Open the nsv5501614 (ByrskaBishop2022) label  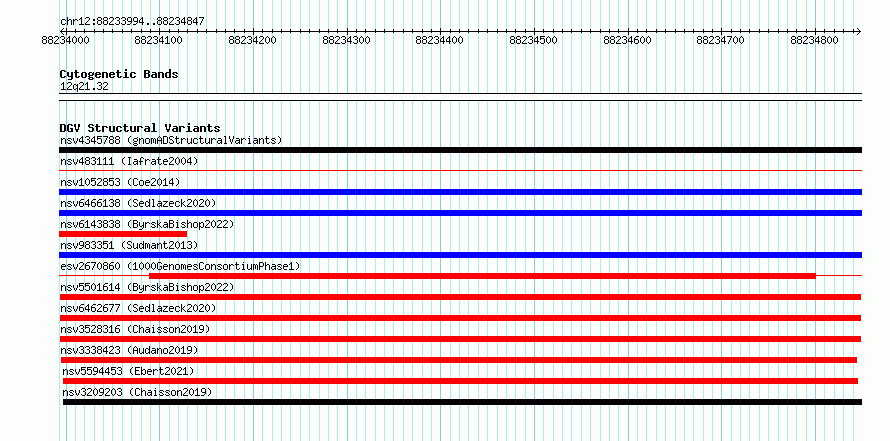click(147, 287)
